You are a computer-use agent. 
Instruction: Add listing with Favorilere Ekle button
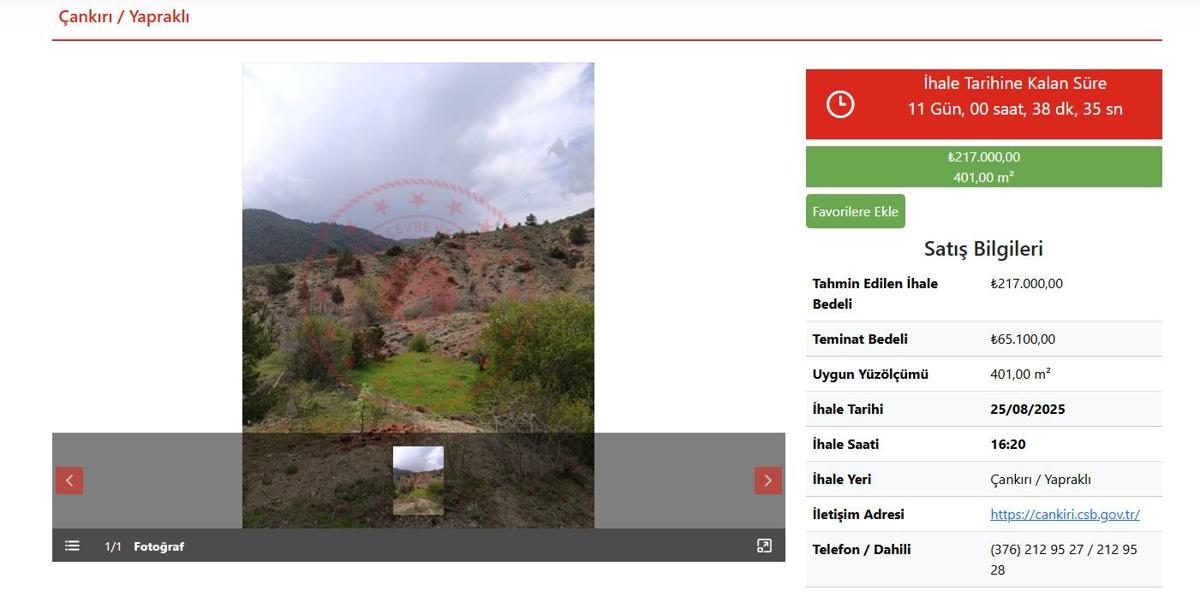pyautogui.click(x=855, y=211)
